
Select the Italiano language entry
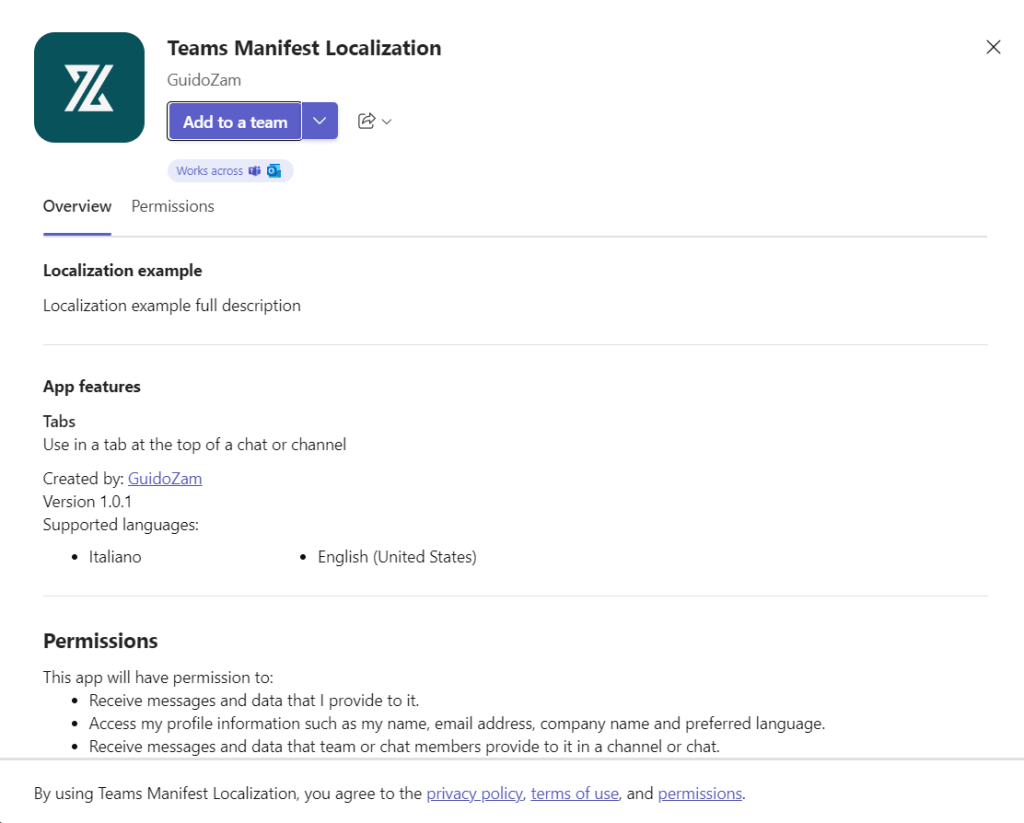(x=115, y=557)
